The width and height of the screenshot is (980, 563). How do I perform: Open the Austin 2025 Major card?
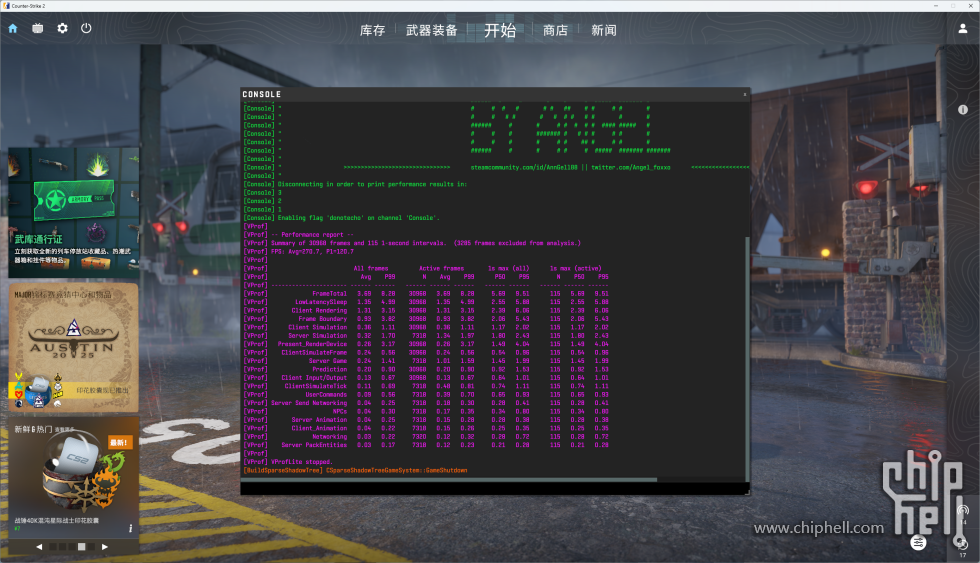(x=73, y=347)
